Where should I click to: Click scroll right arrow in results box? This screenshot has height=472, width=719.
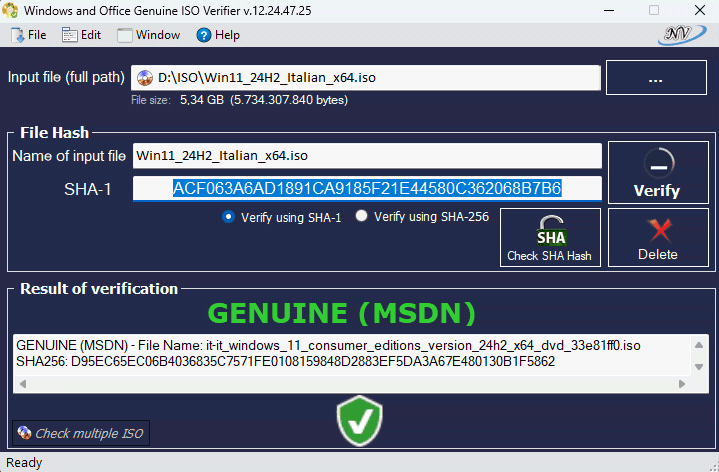click(x=682, y=384)
